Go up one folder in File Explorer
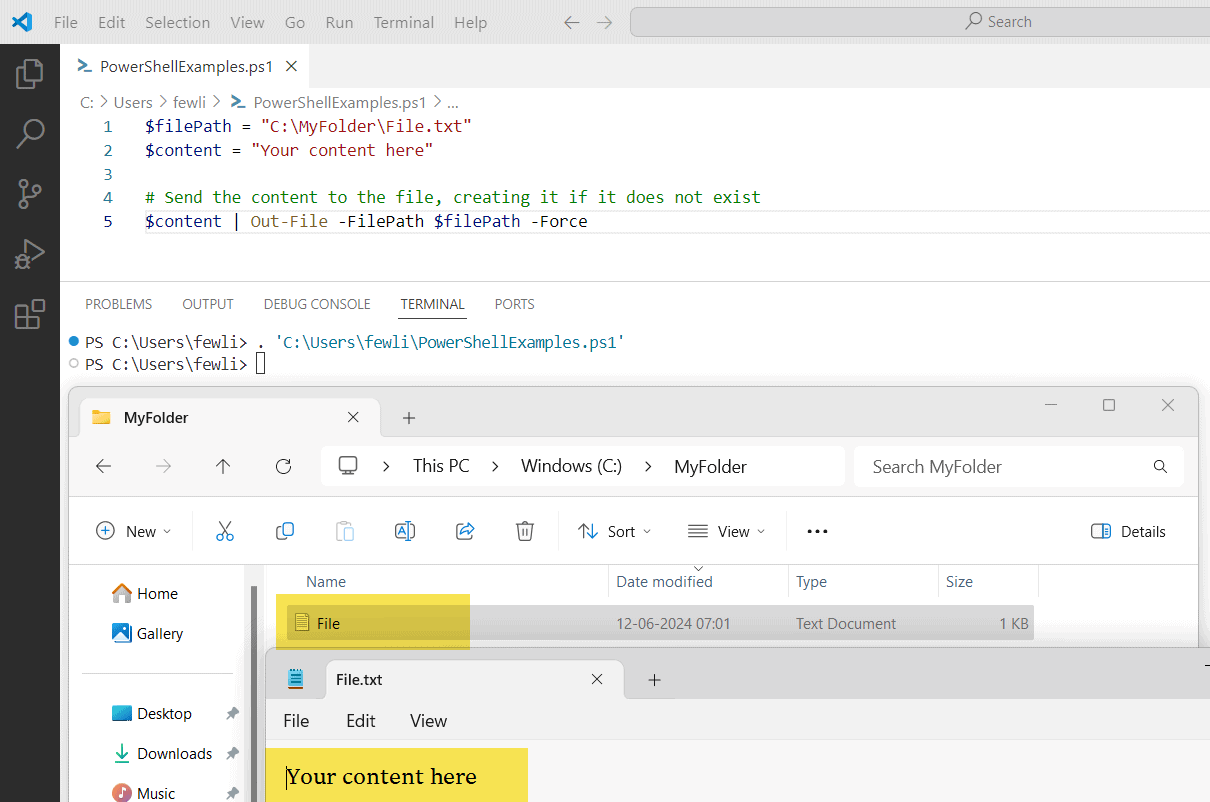1210x802 pixels. [x=223, y=466]
